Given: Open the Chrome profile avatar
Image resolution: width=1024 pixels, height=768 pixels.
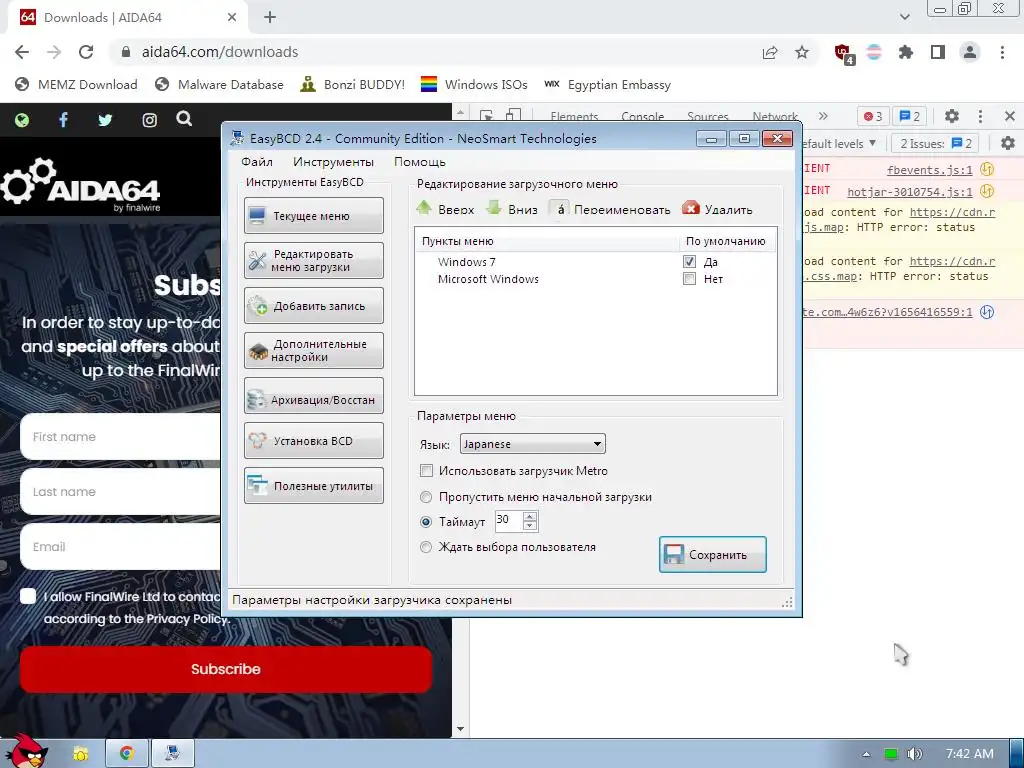Looking at the screenshot, I should coord(970,52).
